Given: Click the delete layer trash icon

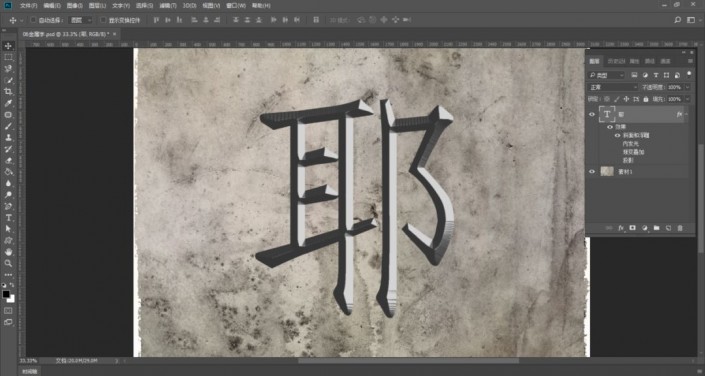Looking at the screenshot, I should coord(680,228).
